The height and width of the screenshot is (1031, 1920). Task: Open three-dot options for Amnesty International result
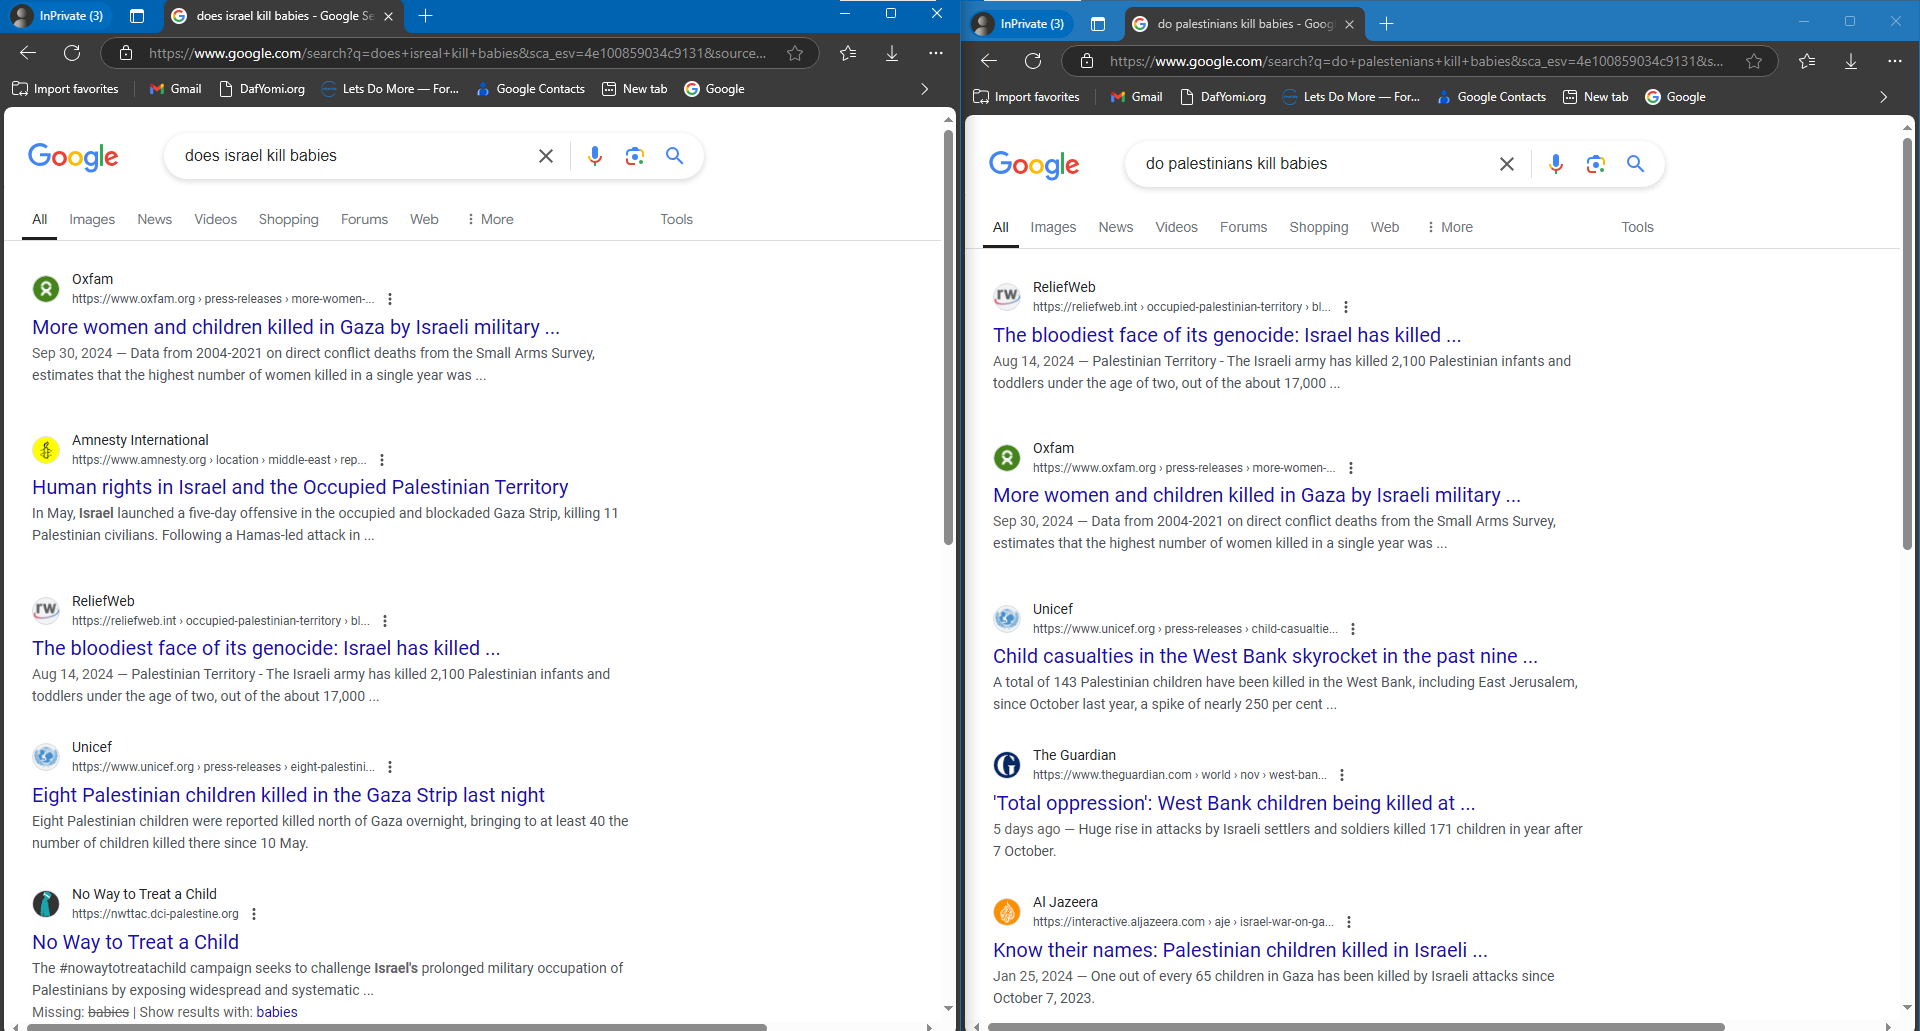point(382,460)
